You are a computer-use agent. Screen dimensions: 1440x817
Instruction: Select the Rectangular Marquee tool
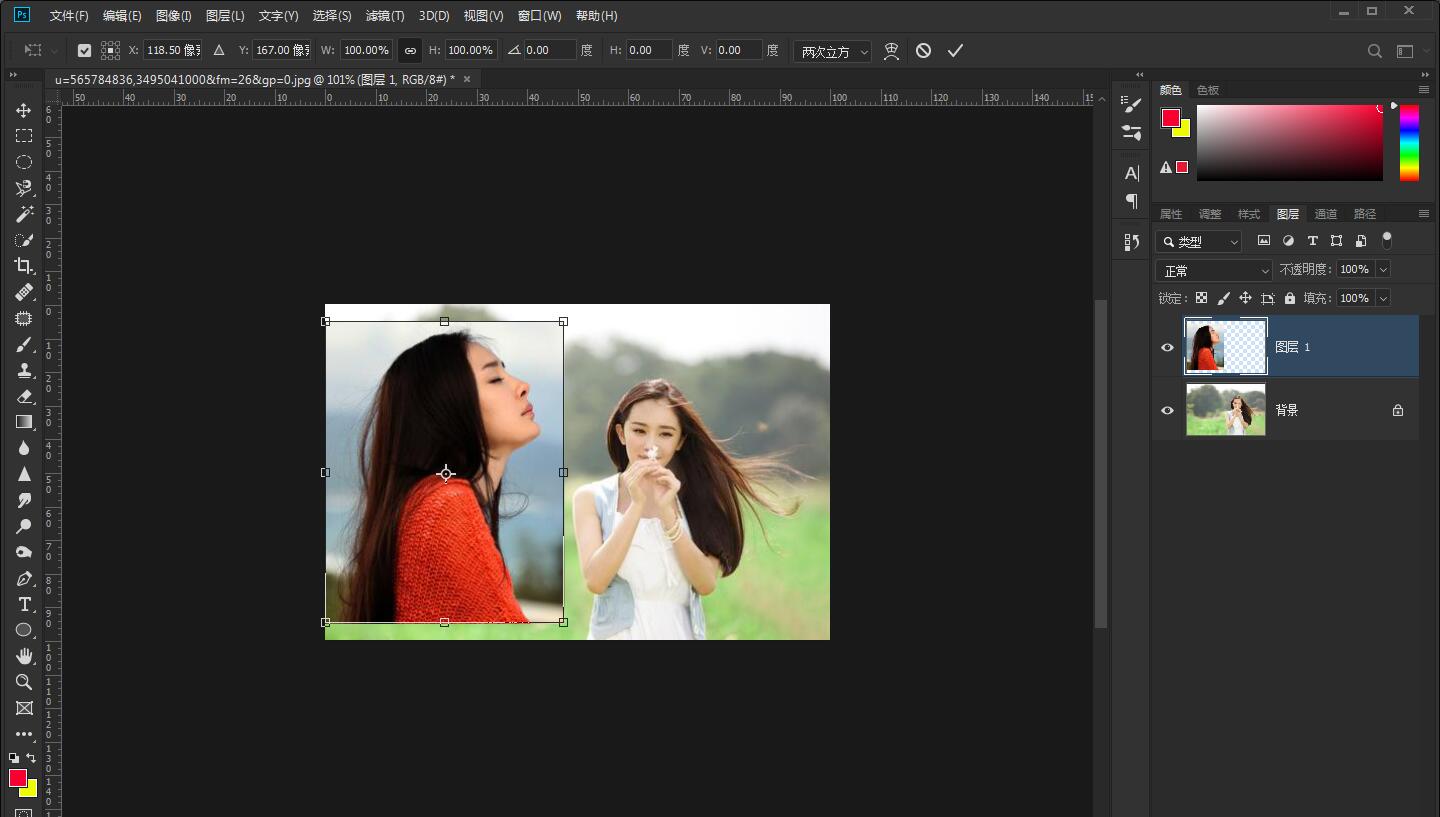tap(24, 136)
